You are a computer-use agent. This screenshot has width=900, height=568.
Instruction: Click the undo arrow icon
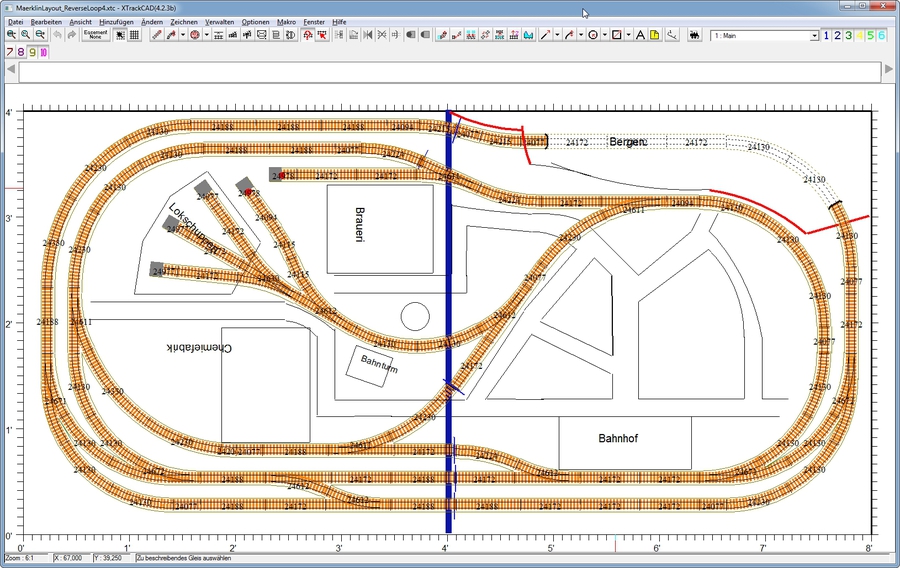(57, 35)
